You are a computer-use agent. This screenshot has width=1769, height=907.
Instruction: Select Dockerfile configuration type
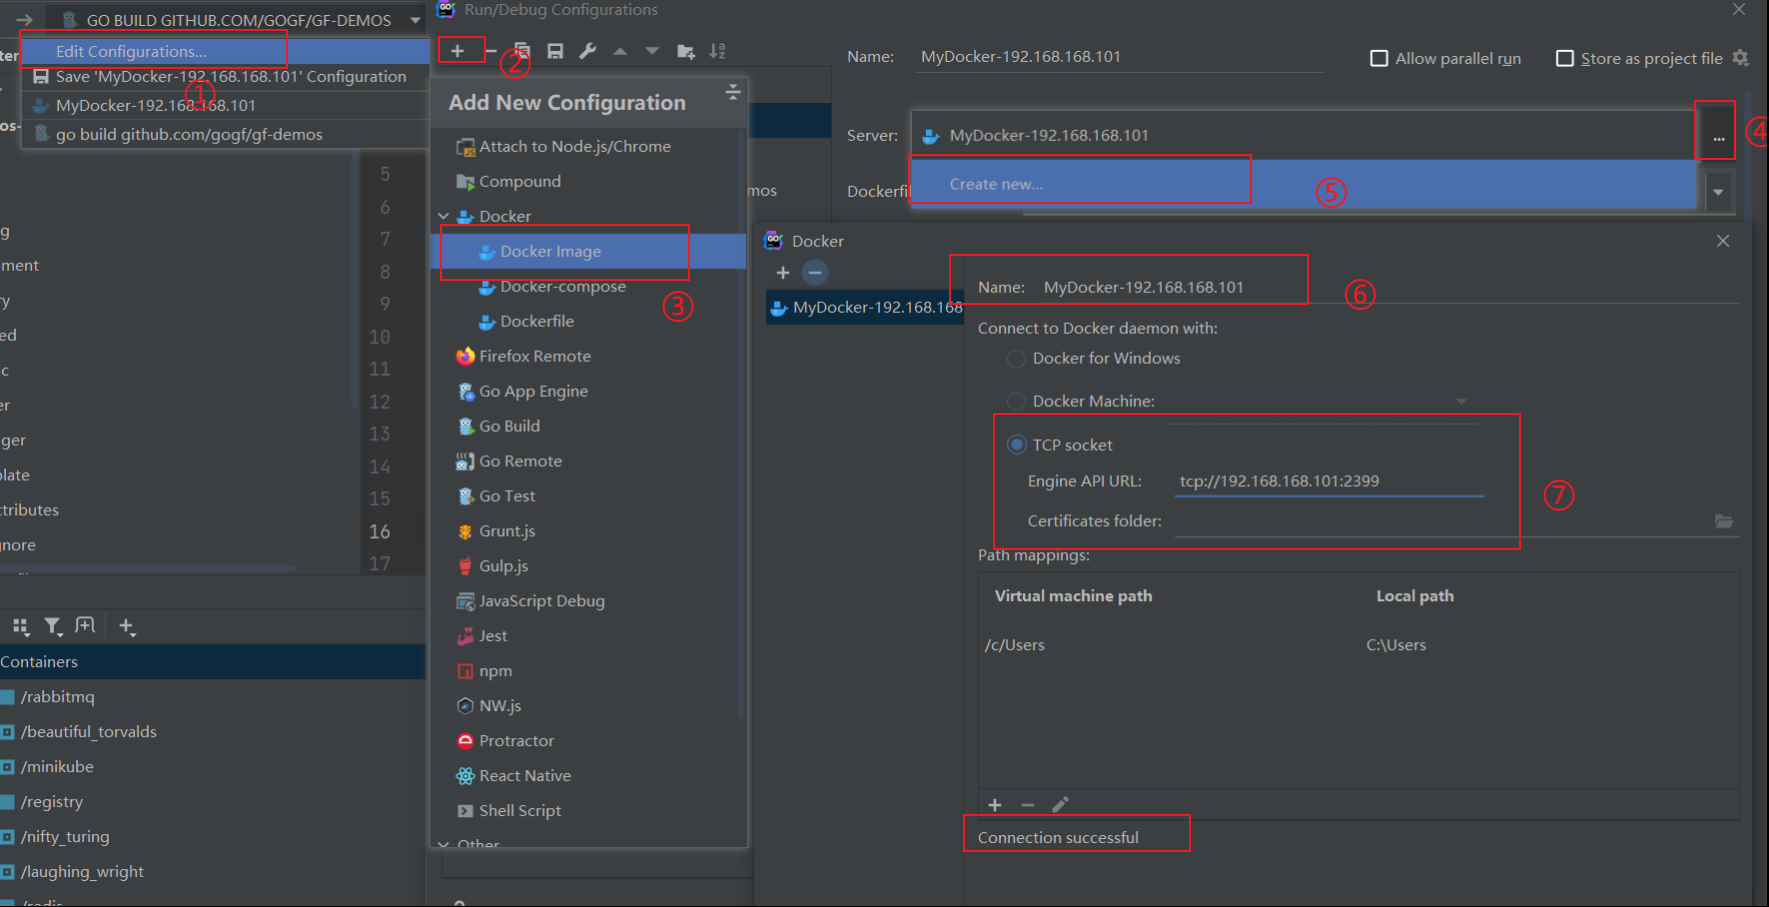coord(589,321)
